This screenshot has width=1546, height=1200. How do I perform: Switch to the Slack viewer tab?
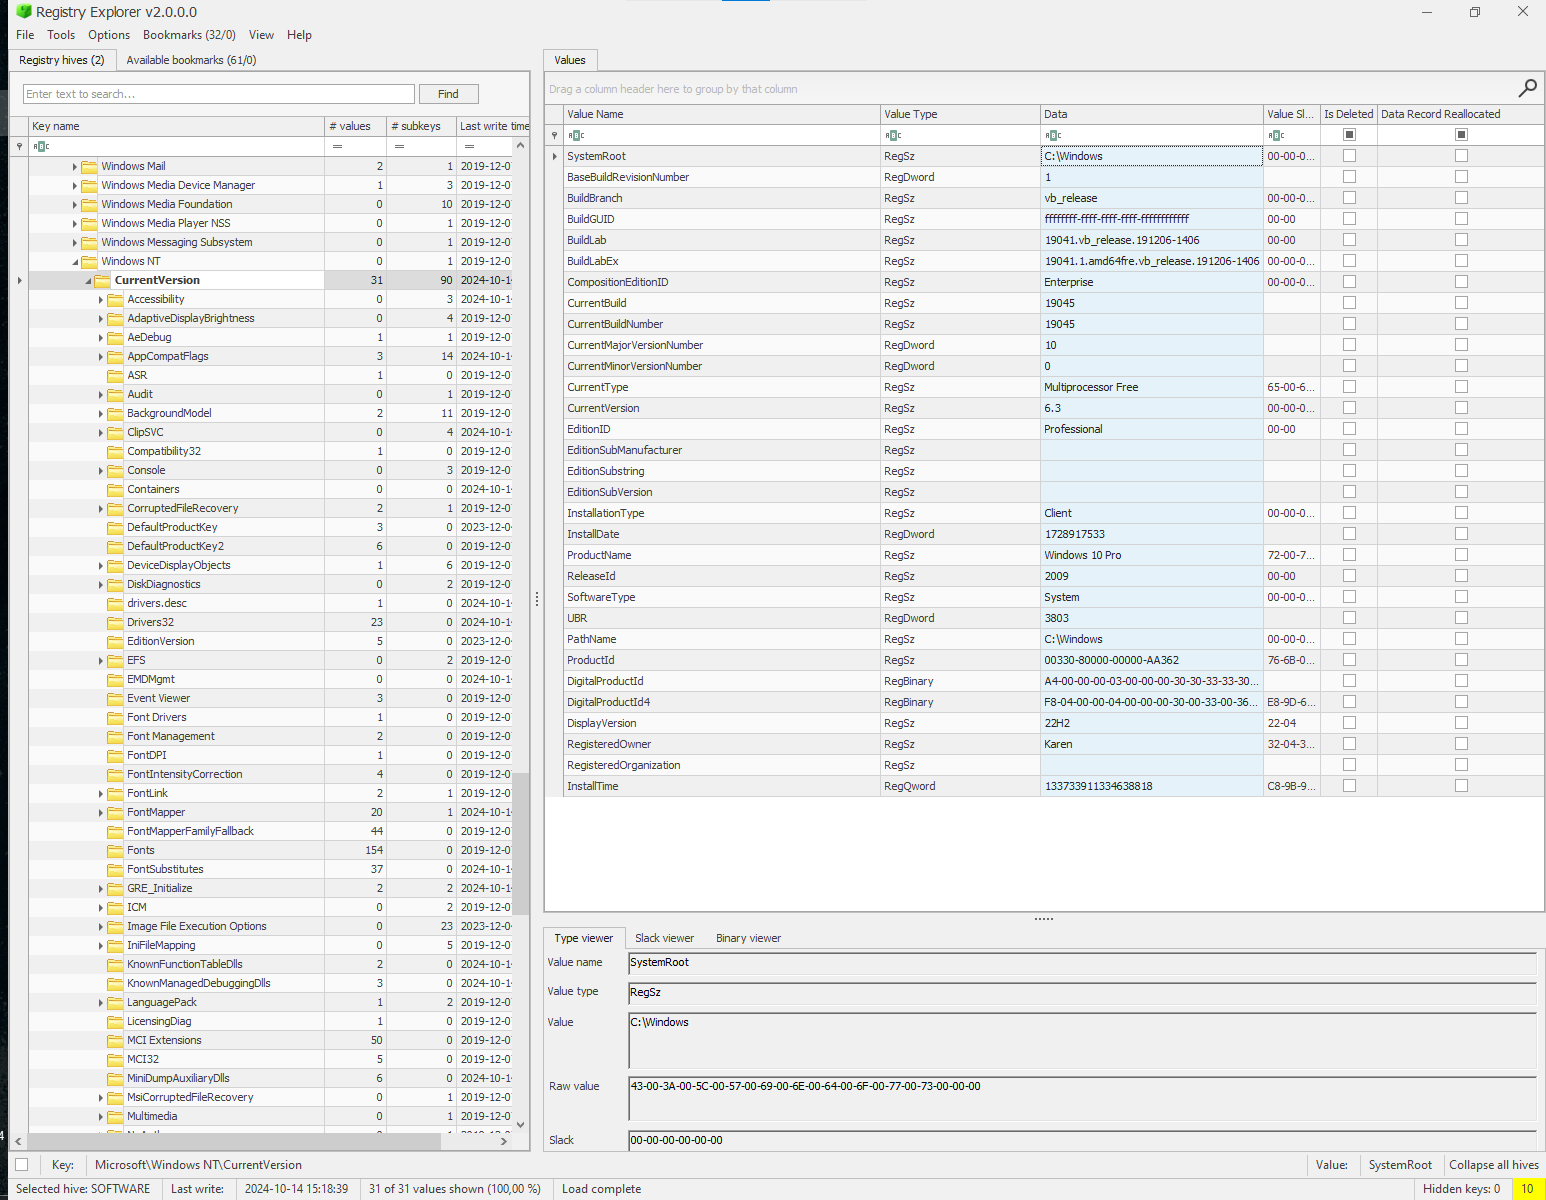[x=664, y=938]
